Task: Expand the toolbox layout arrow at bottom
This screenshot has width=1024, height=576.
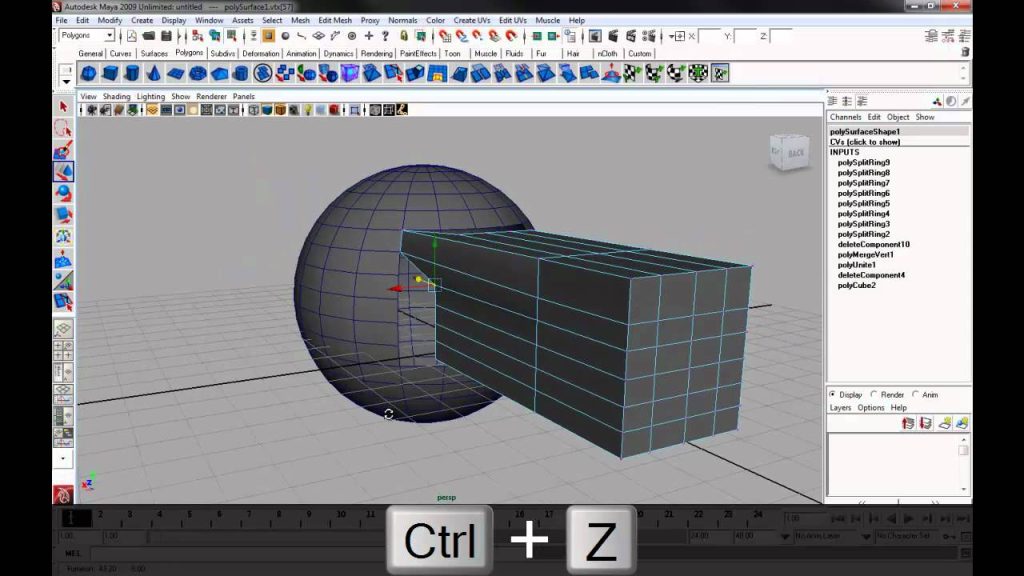Action: pos(63,458)
